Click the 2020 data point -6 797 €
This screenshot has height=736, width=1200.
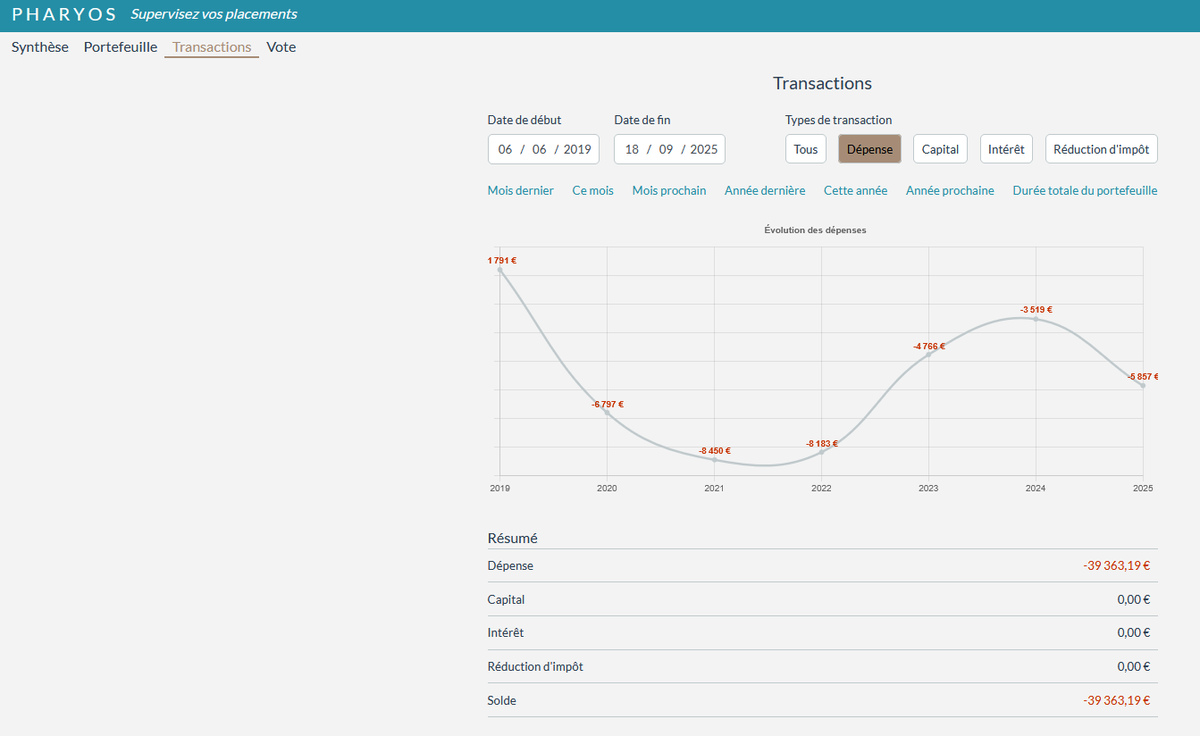point(607,412)
